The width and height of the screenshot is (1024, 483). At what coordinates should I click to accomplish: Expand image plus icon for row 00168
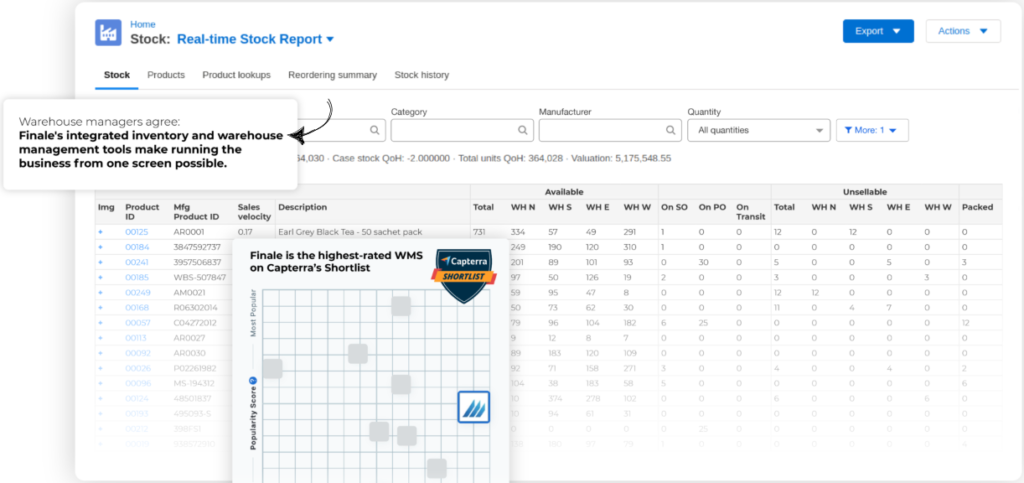101,307
